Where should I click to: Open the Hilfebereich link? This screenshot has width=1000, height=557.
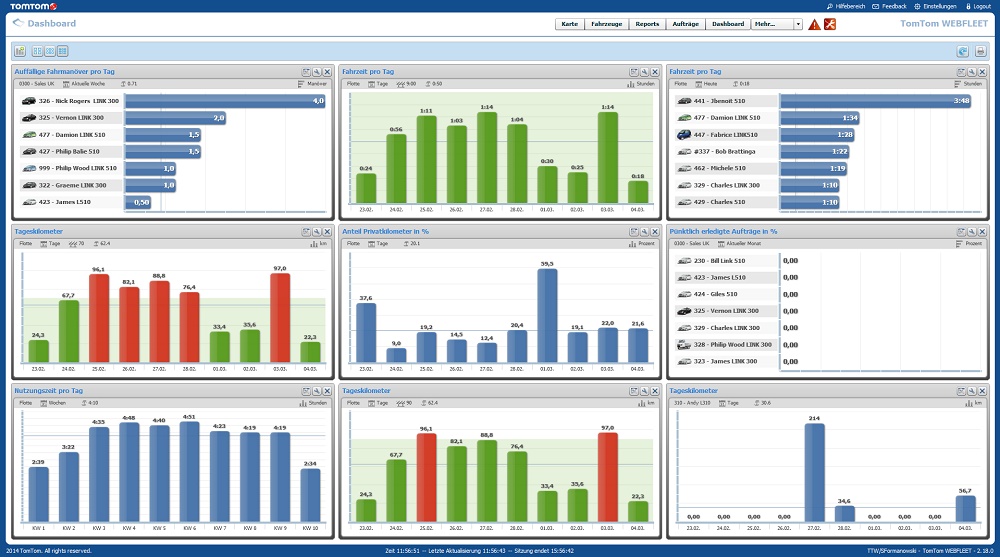pyautogui.click(x=846, y=6)
